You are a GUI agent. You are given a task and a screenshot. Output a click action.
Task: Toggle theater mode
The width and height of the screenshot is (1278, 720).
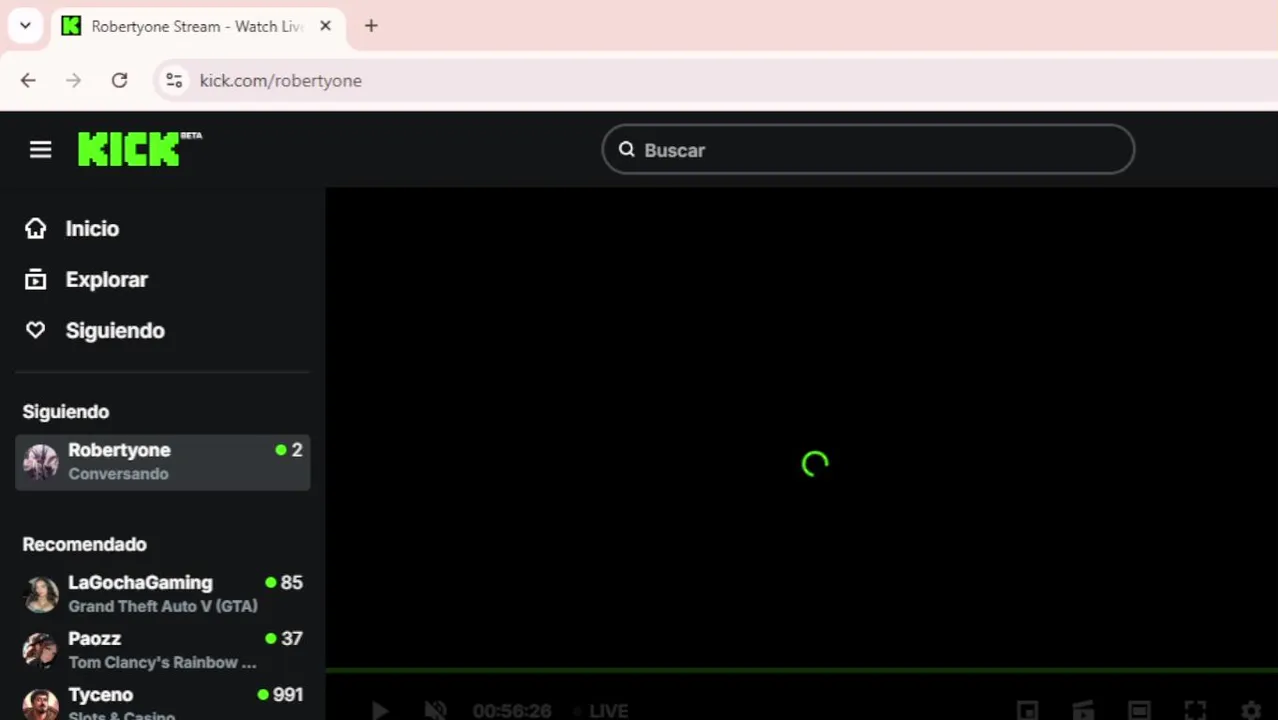[1139, 711]
